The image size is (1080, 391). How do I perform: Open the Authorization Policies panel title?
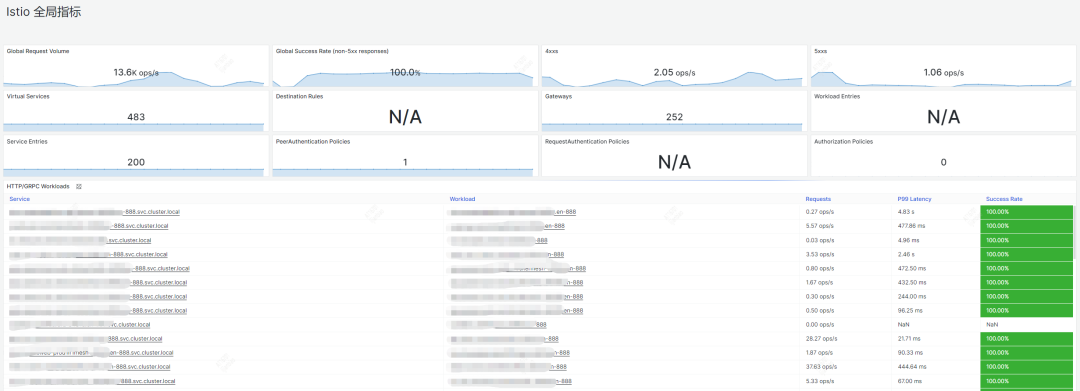pos(843,142)
